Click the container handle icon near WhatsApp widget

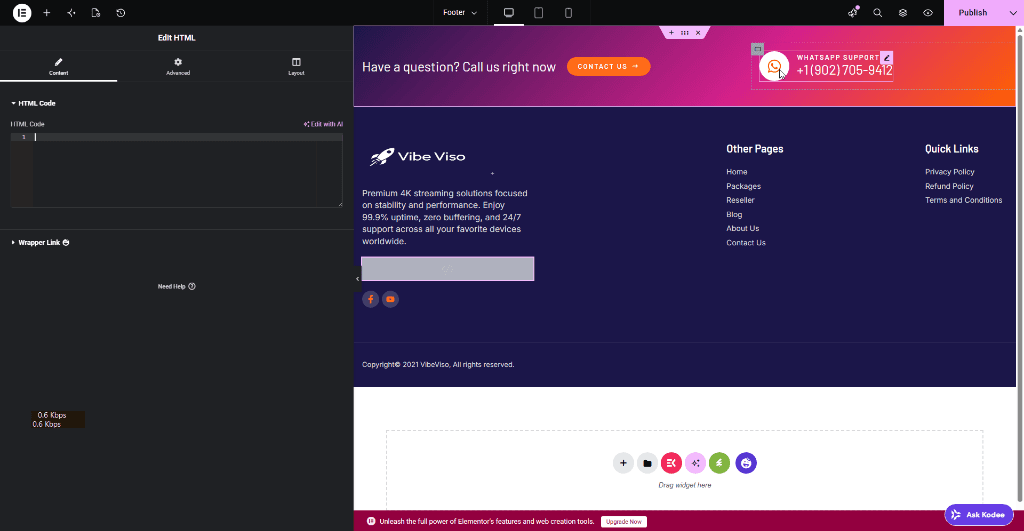point(758,49)
